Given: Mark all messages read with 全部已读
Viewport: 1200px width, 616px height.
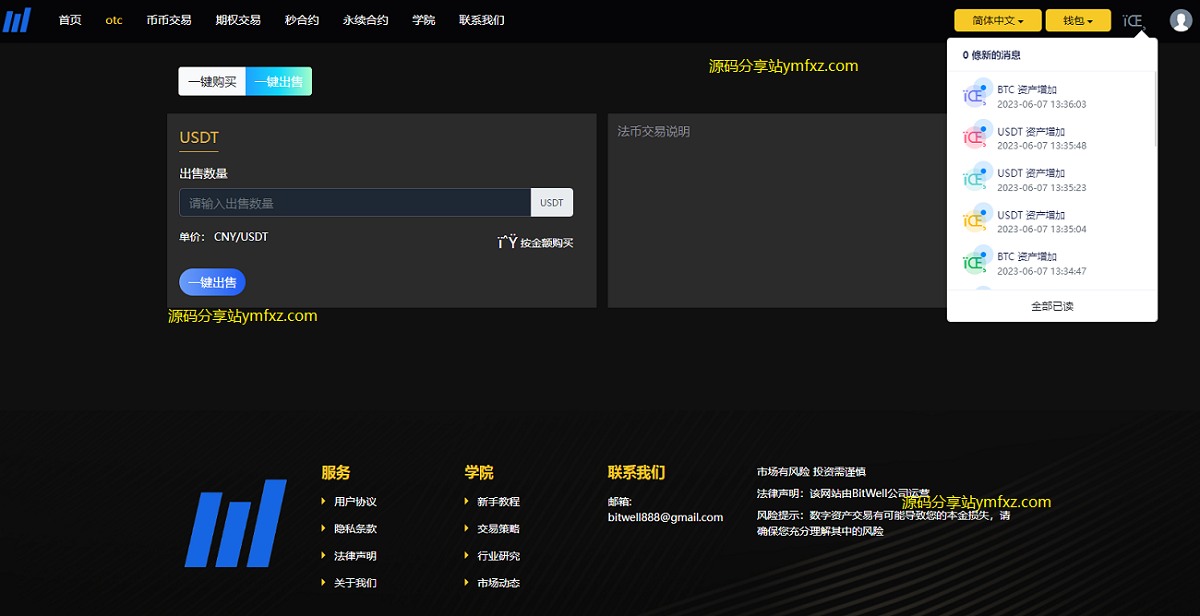Looking at the screenshot, I should 1052,306.
